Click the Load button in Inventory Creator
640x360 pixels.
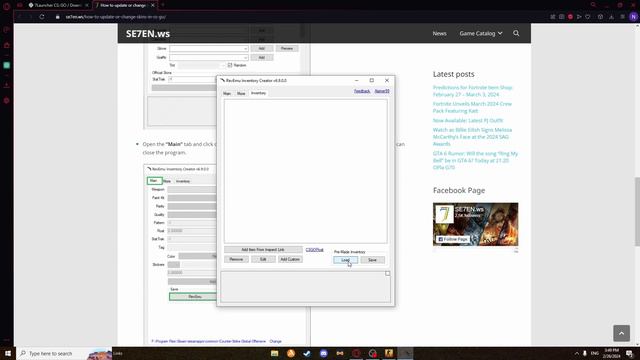[x=345, y=260]
